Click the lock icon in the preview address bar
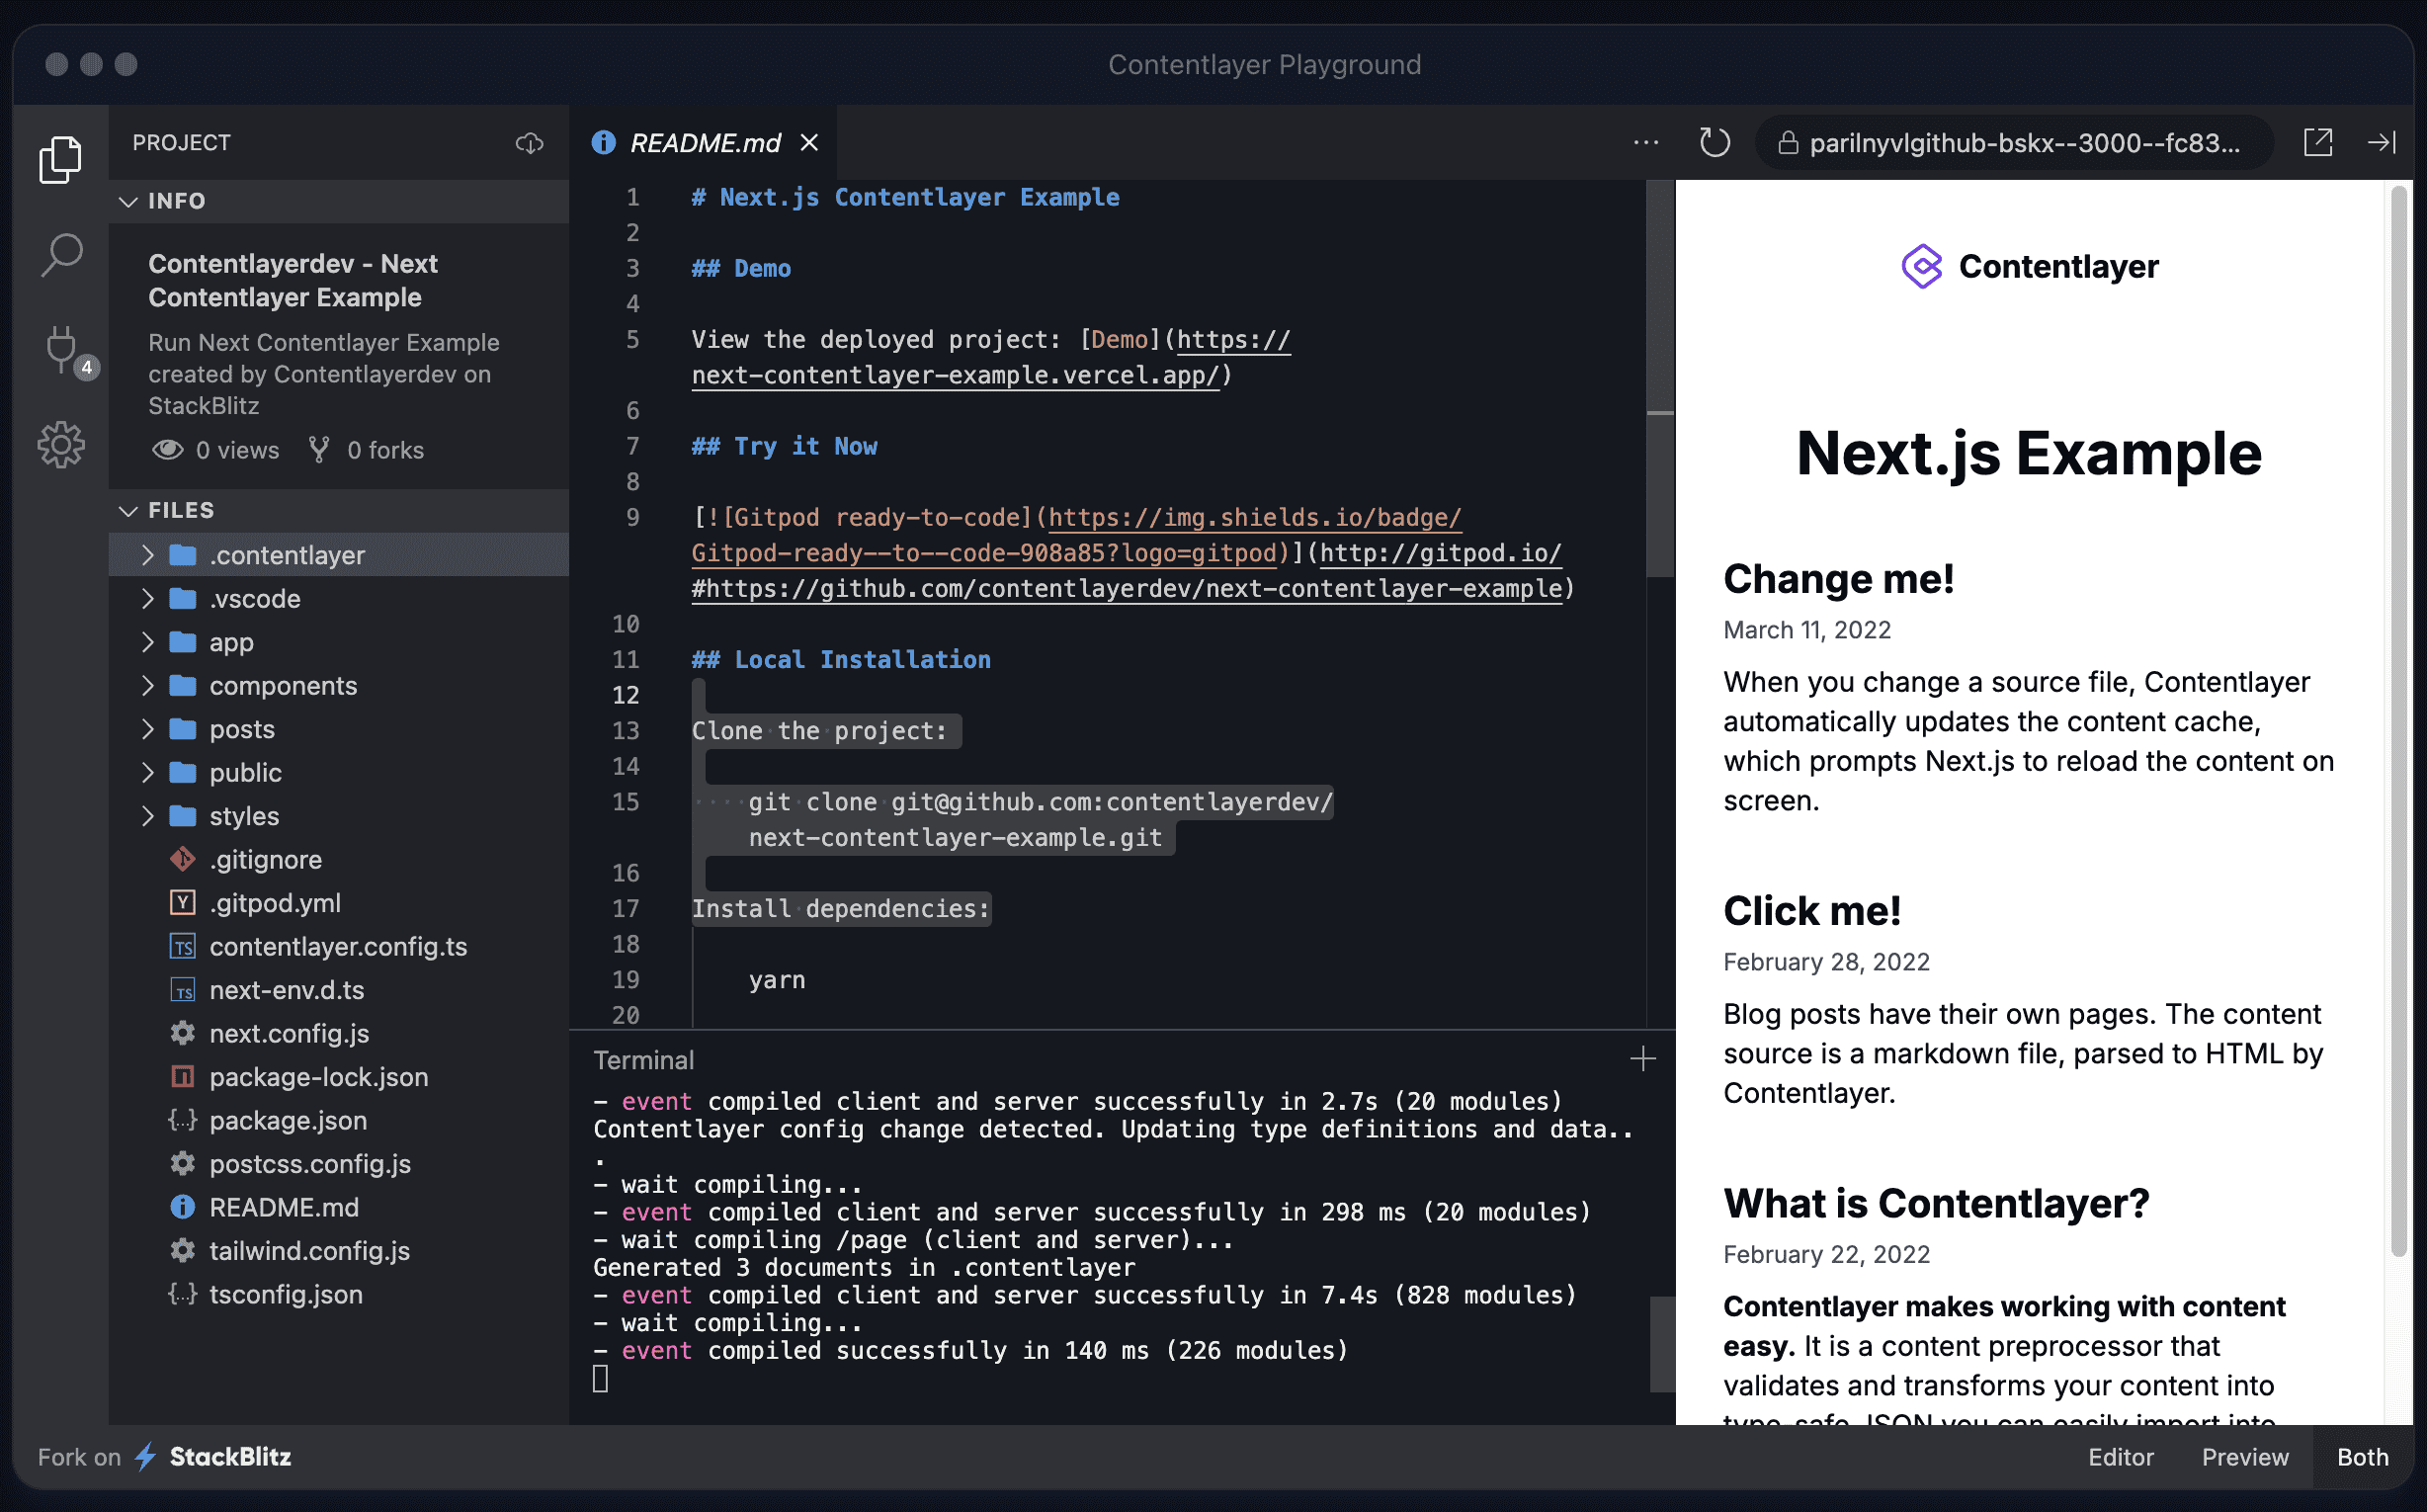The height and width of the screenshot is (1512, 2427). [1788, 142]
